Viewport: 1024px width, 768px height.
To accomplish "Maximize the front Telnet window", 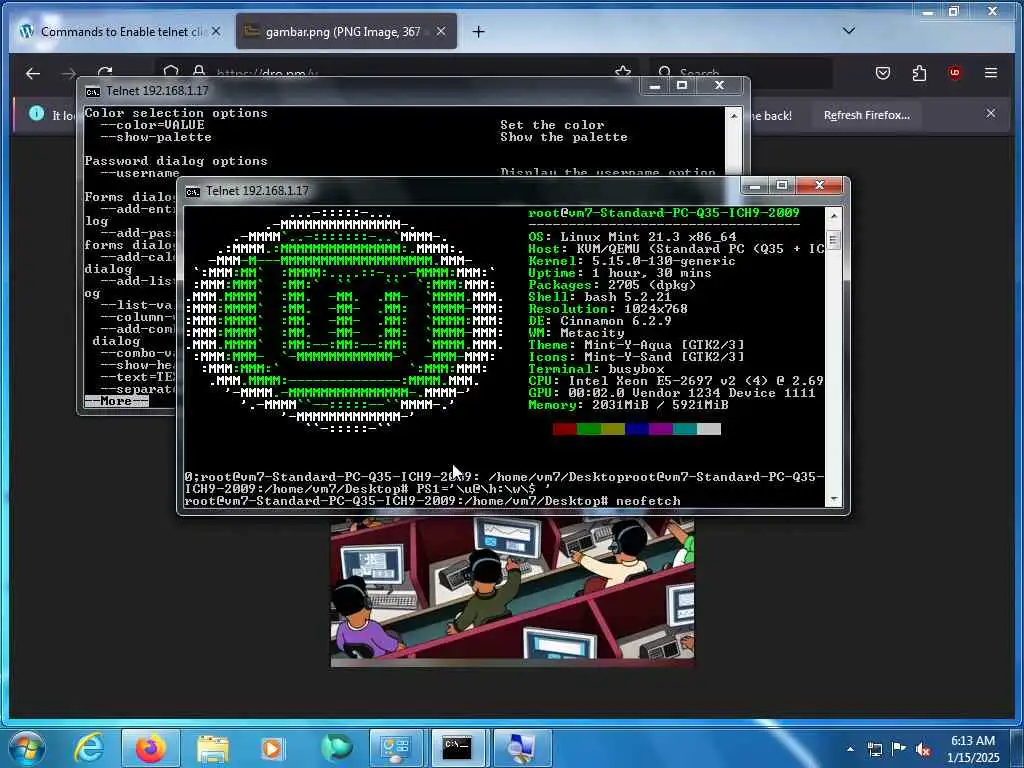I will pyautogui.click(x=782, y=186).
